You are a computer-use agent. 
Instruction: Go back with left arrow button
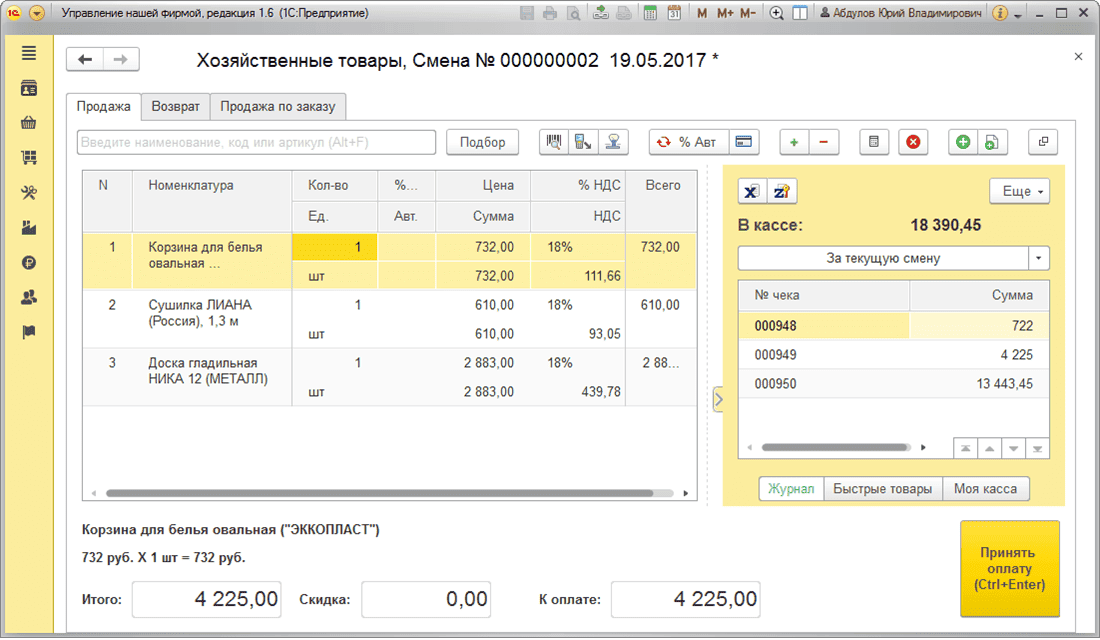click(x=85, y=60)
